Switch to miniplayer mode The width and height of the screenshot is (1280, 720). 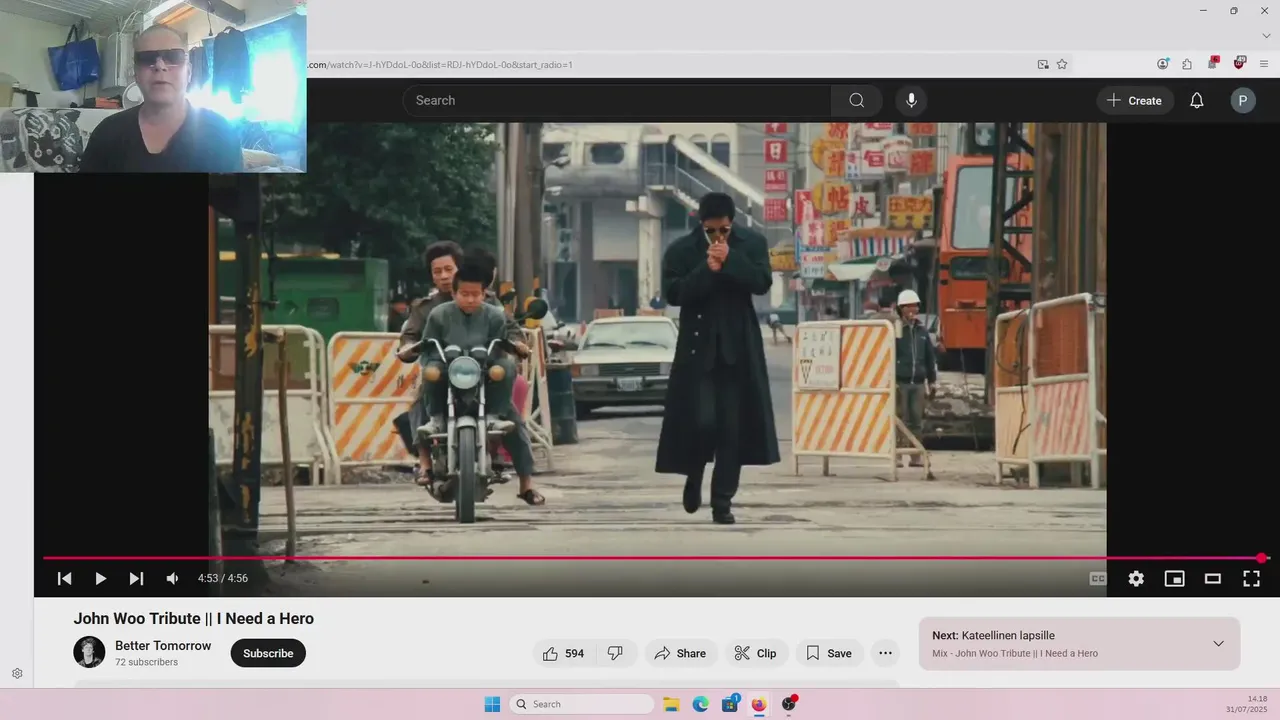click(x=1174, y=578)
